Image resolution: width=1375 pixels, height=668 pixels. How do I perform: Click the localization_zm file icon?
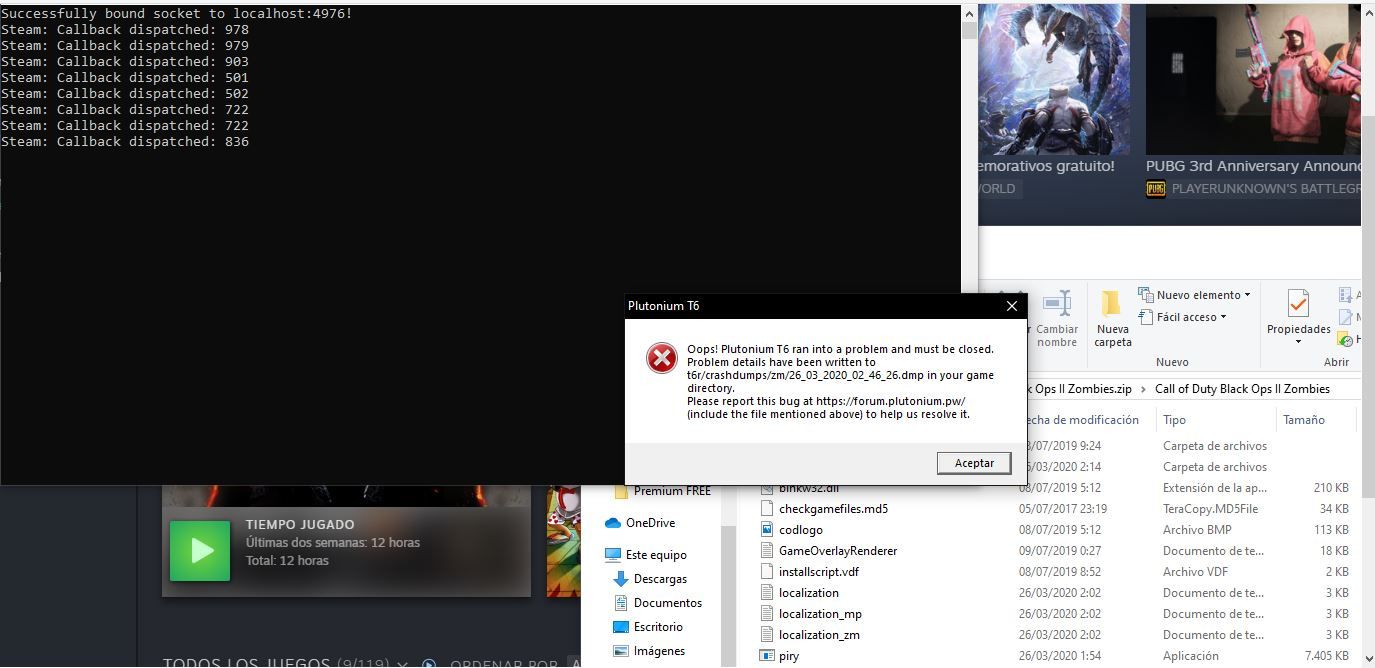pos(767,635)
